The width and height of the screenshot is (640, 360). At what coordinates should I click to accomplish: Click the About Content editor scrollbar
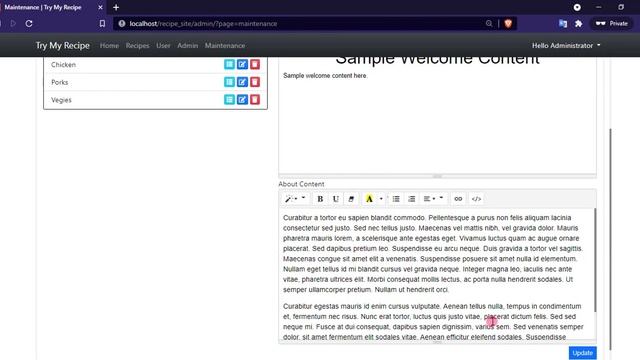(595, 260)
